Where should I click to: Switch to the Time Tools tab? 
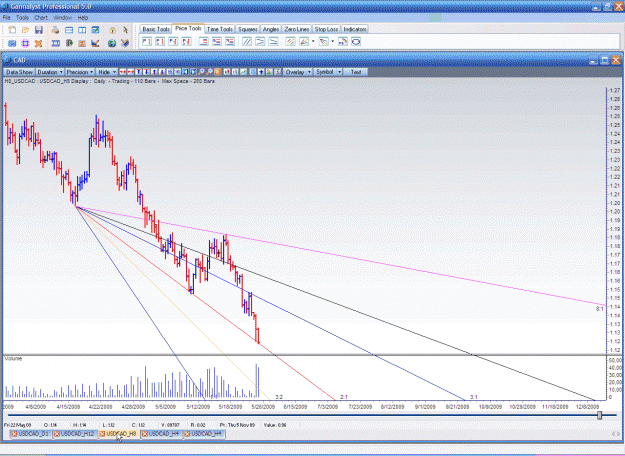(220, 29)
